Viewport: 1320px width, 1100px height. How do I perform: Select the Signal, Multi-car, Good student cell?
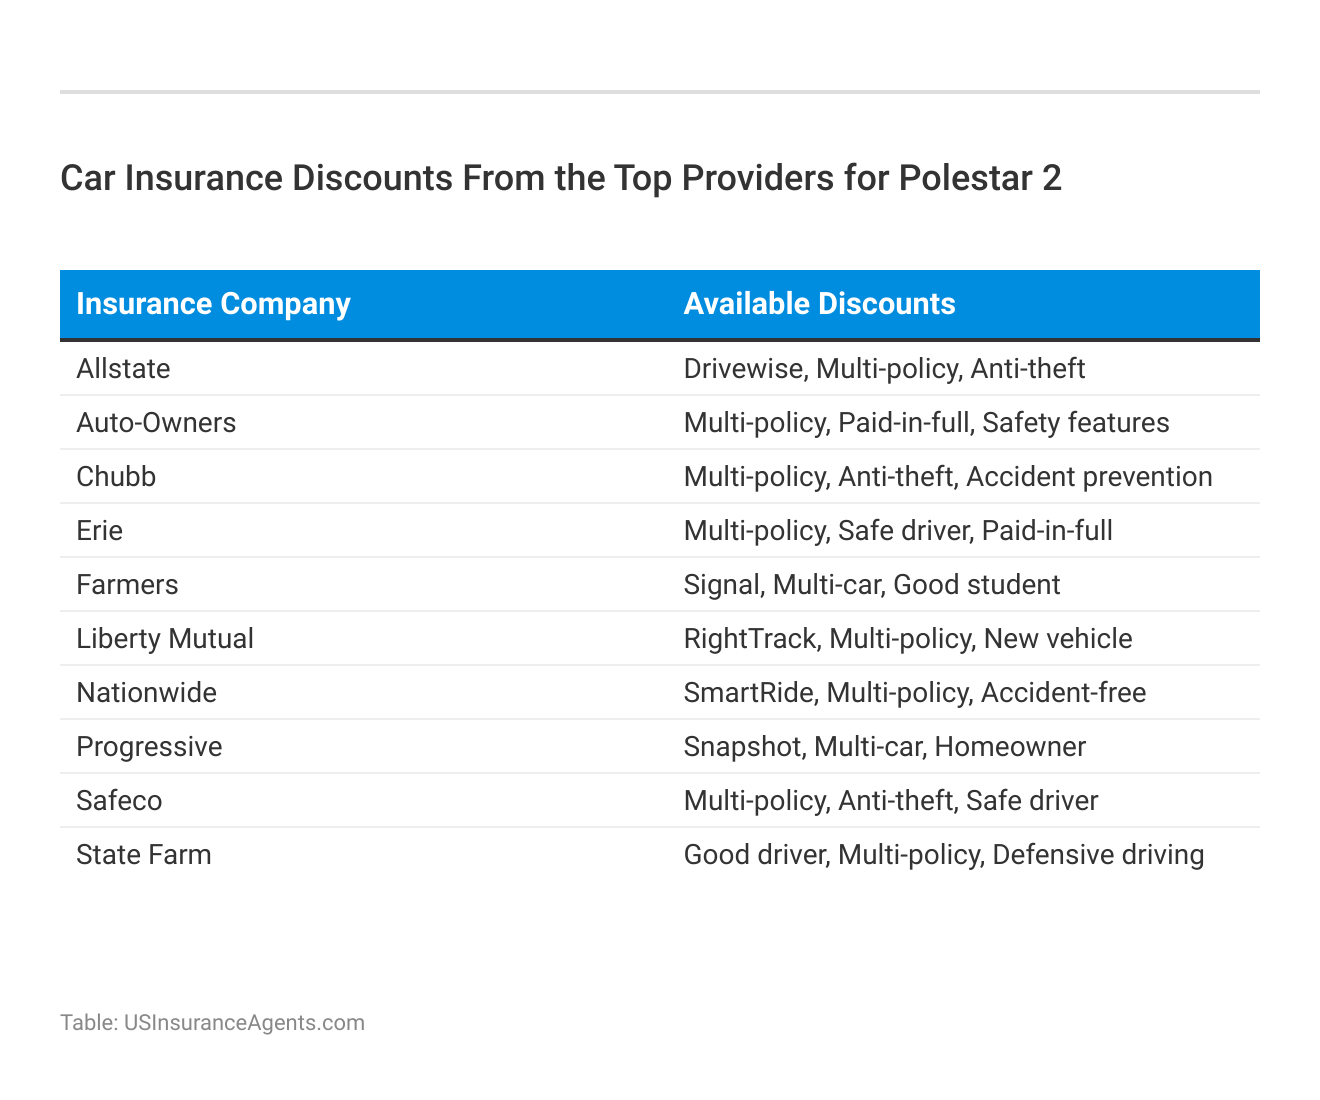pos(871,585)
